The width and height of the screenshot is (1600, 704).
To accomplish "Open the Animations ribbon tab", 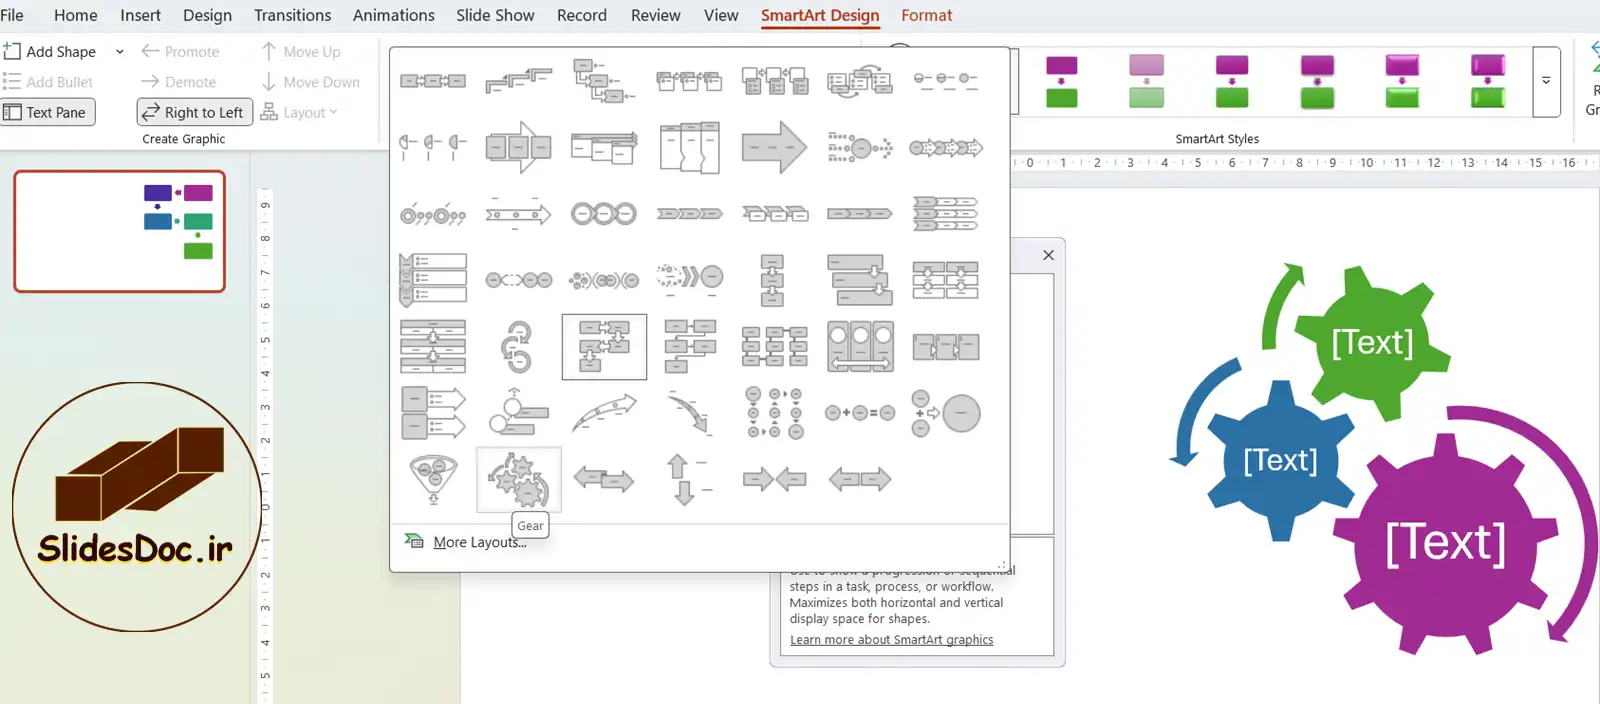I will click(x=393, y=15).
